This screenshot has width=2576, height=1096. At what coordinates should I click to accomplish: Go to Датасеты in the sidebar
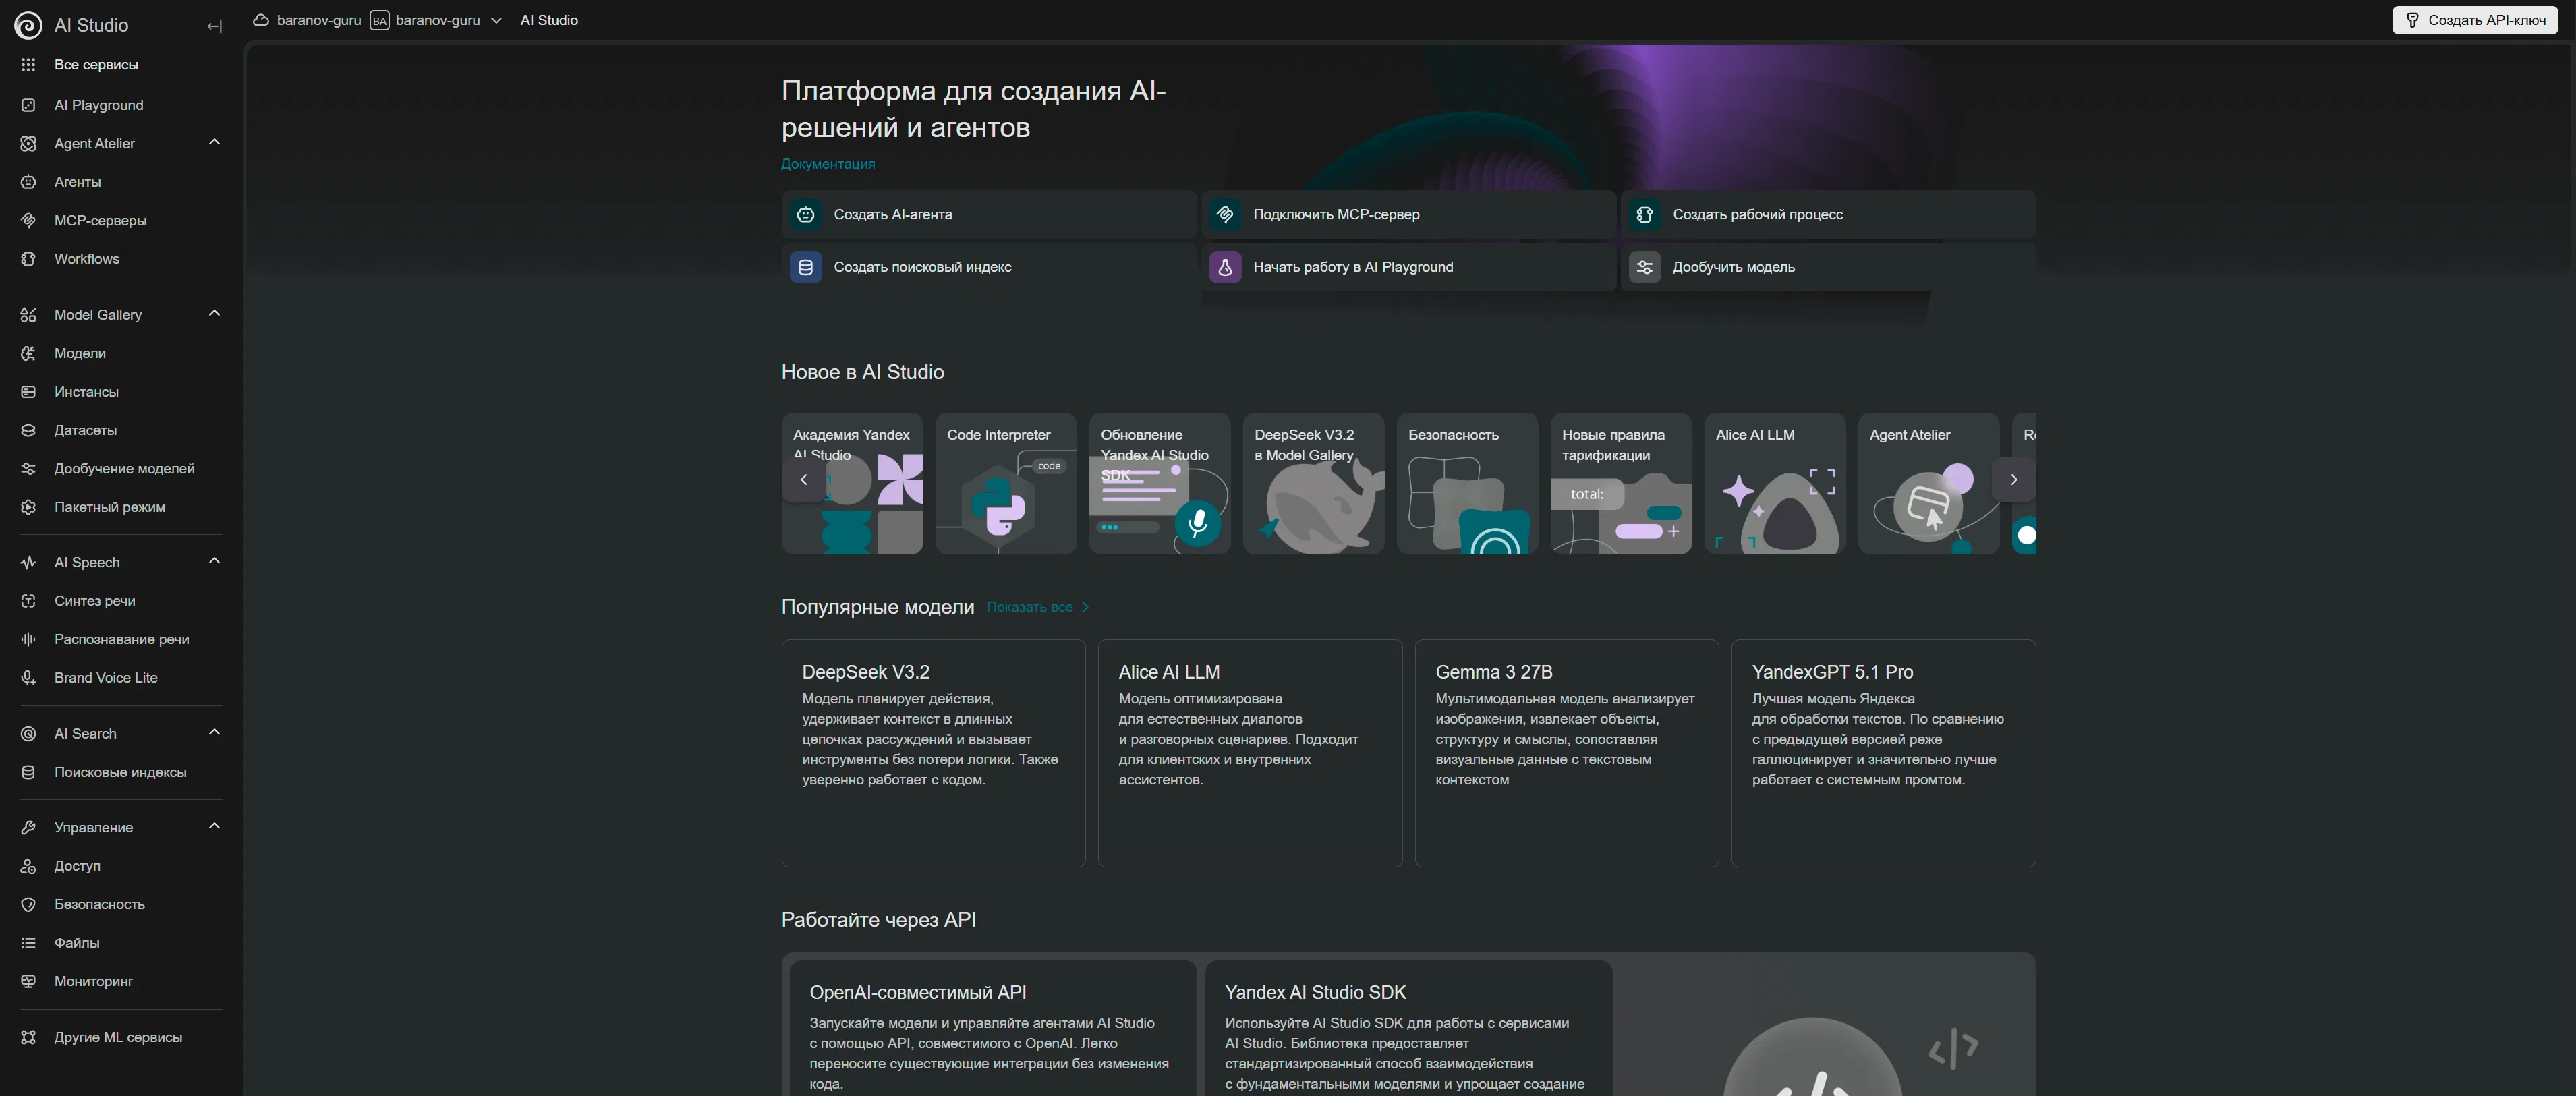point(121,430)
